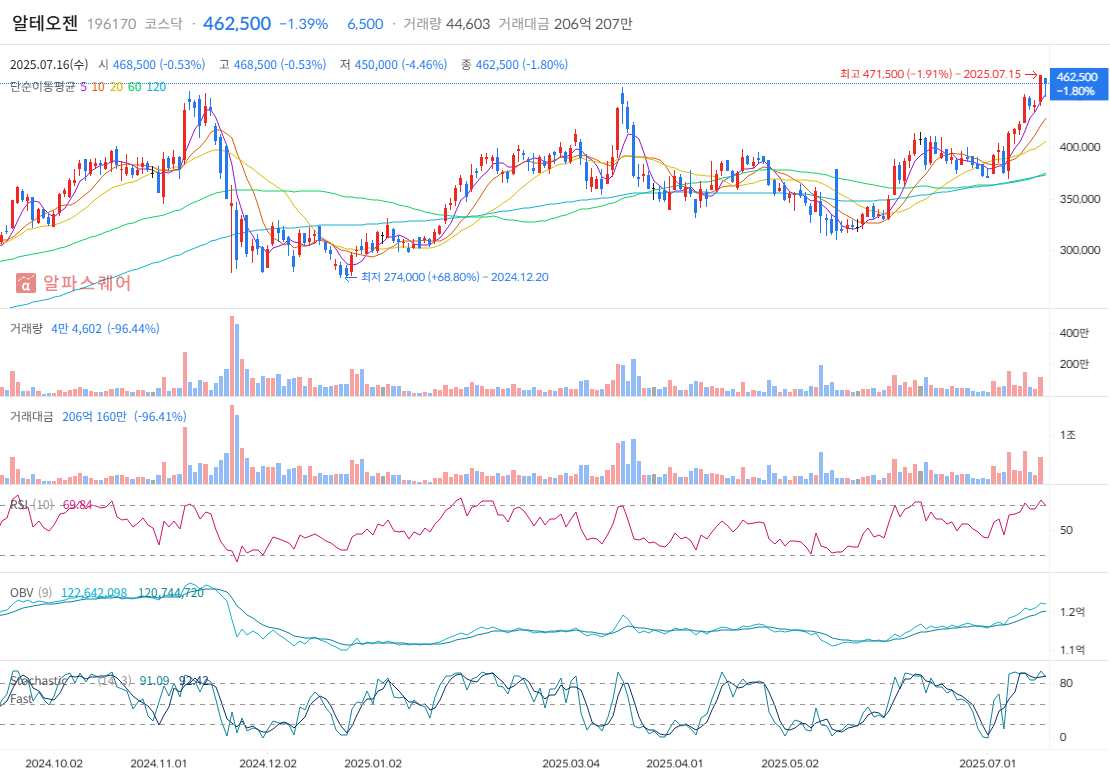
Task: Click the open price 시 468,500 (-0.53%)
Action: click(x=151, y=64)
